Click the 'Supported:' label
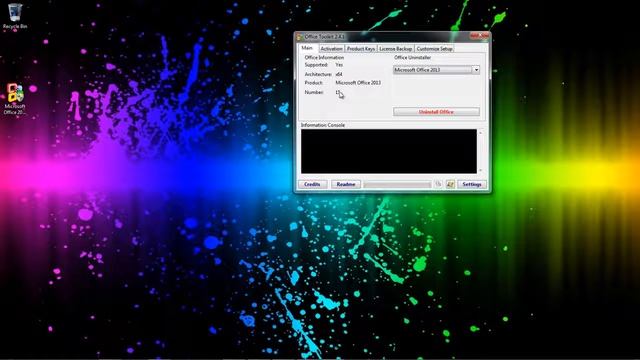 (x=316, y=65)
